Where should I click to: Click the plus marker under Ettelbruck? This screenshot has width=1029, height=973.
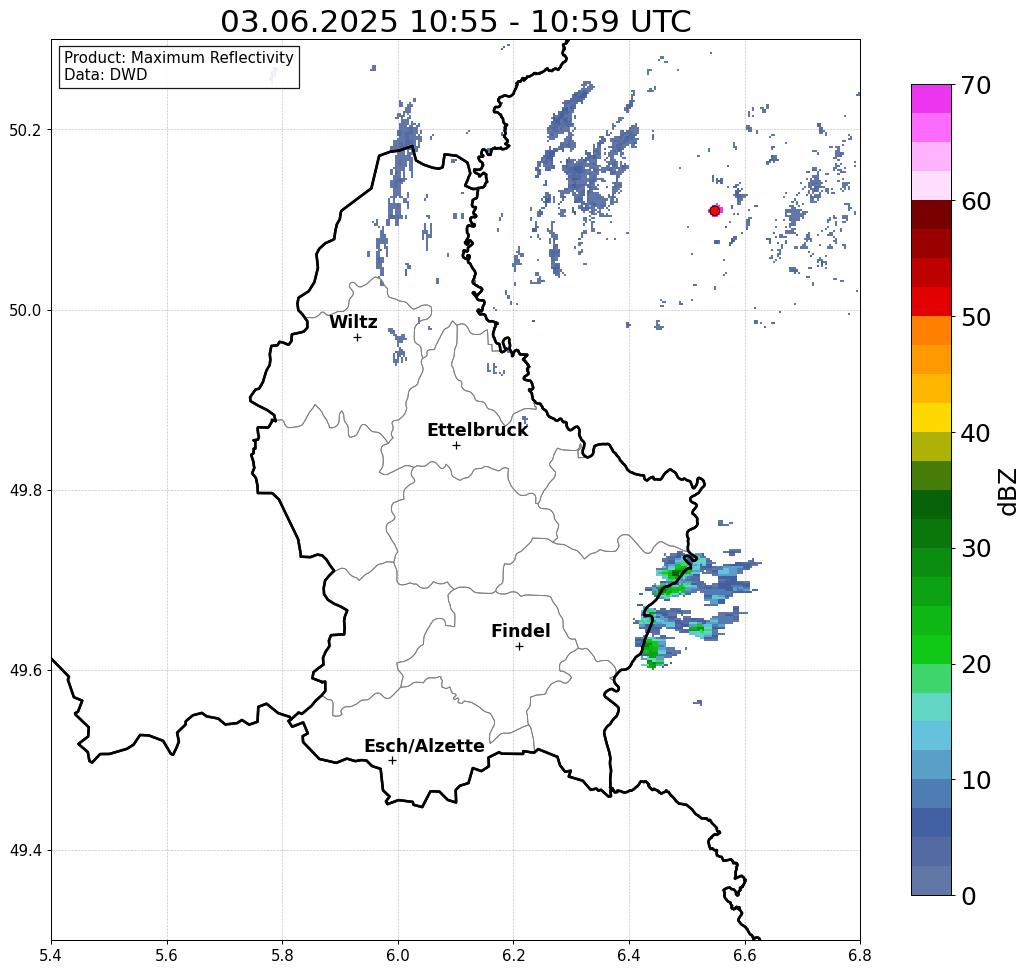click(x=457, y=445)
